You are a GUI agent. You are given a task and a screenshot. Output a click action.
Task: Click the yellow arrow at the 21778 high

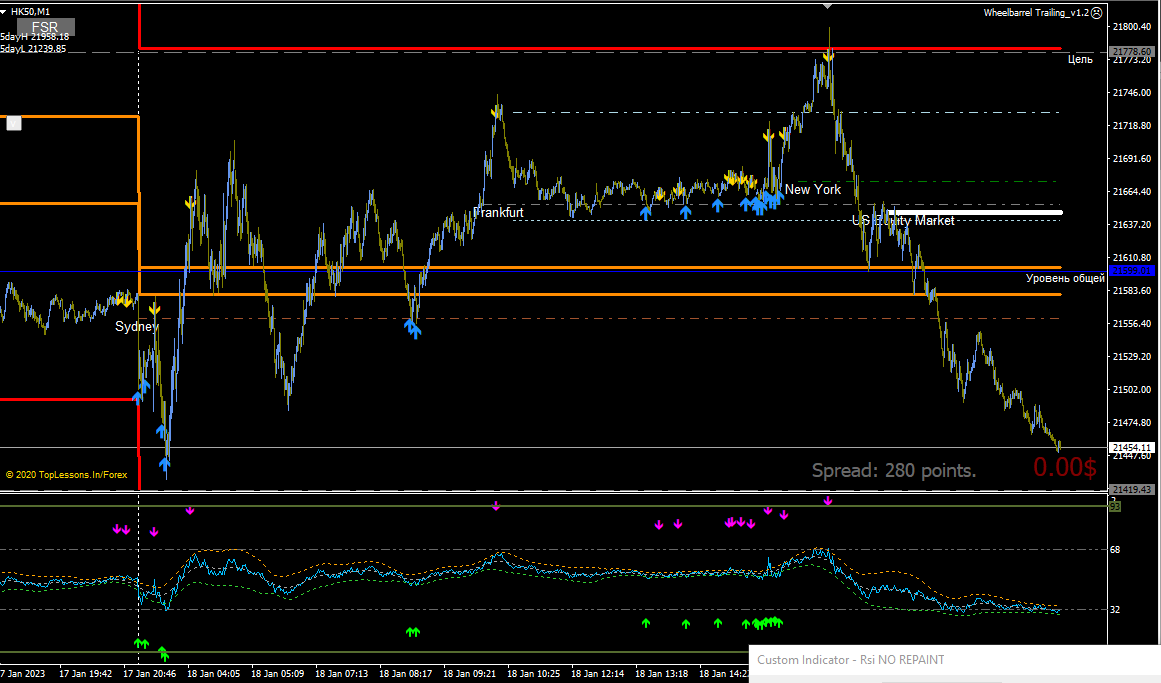828,56
